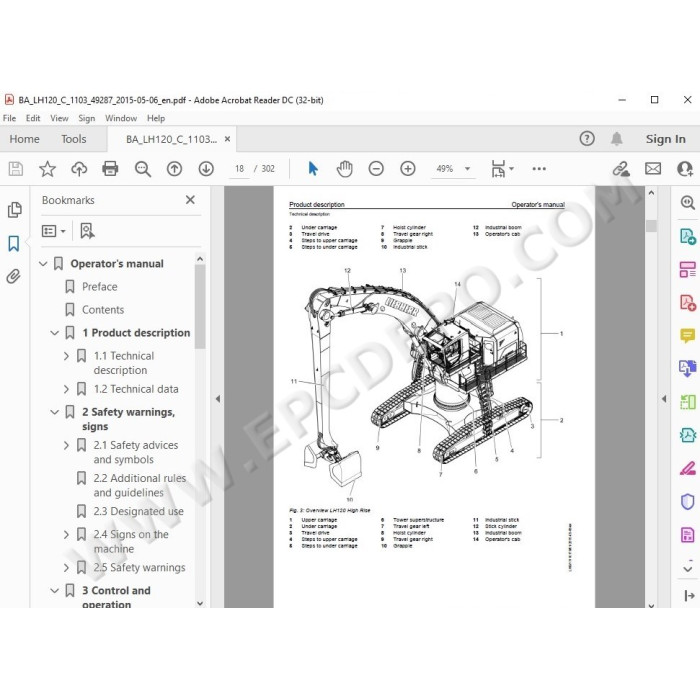Hide the right tools pane arrow
The width and height of the screenshot is (700, 700).
point(664,399)
